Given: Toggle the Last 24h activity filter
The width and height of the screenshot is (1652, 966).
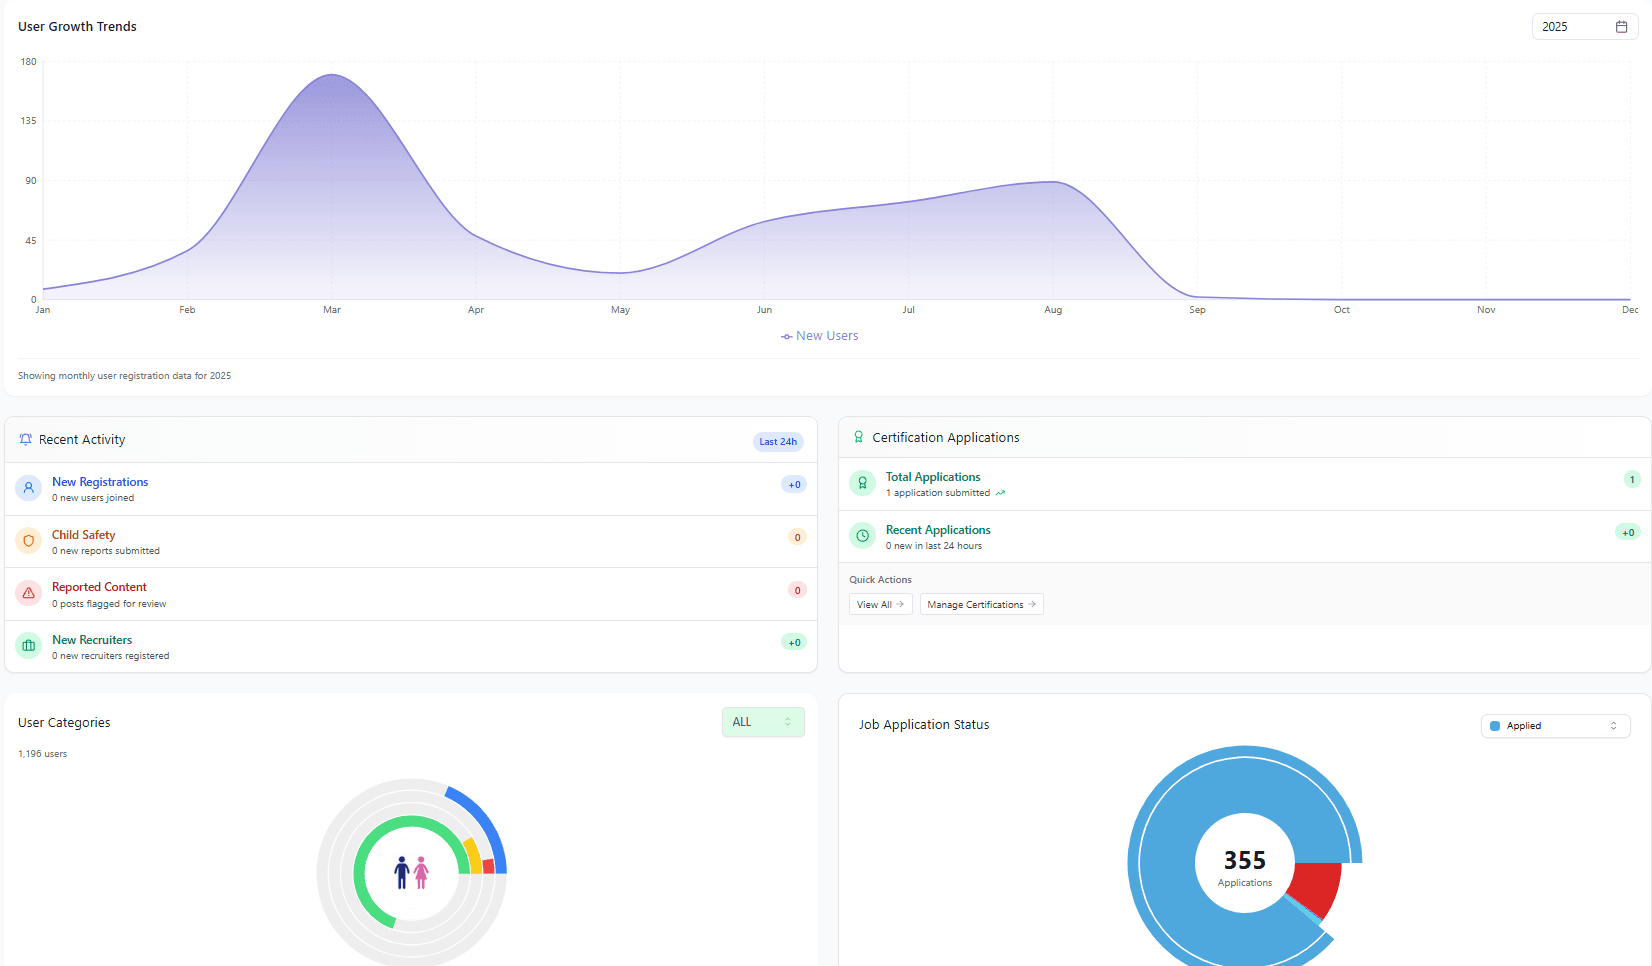Looking at the screenshot, I should coord(778,441).
